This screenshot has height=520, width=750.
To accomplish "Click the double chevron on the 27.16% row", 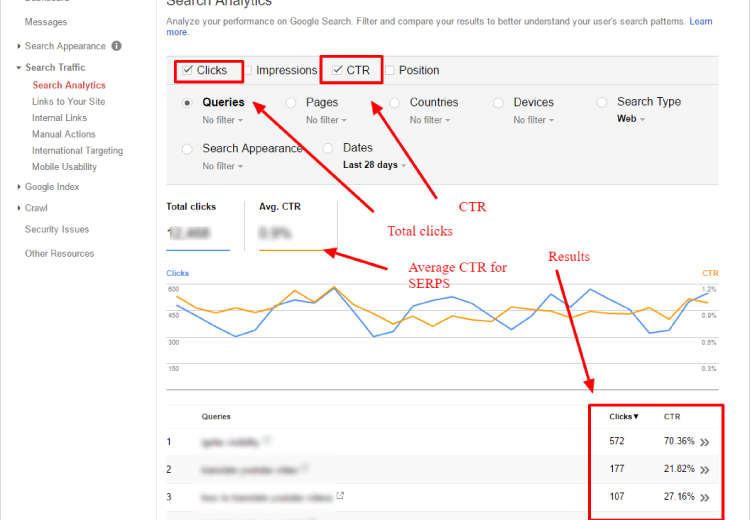I will [x=704, y=497].
